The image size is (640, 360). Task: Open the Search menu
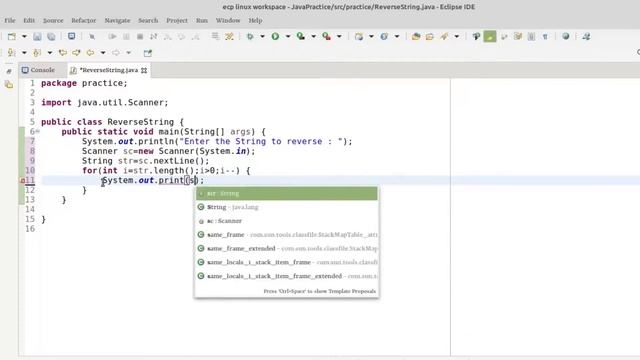click(148, 20)
